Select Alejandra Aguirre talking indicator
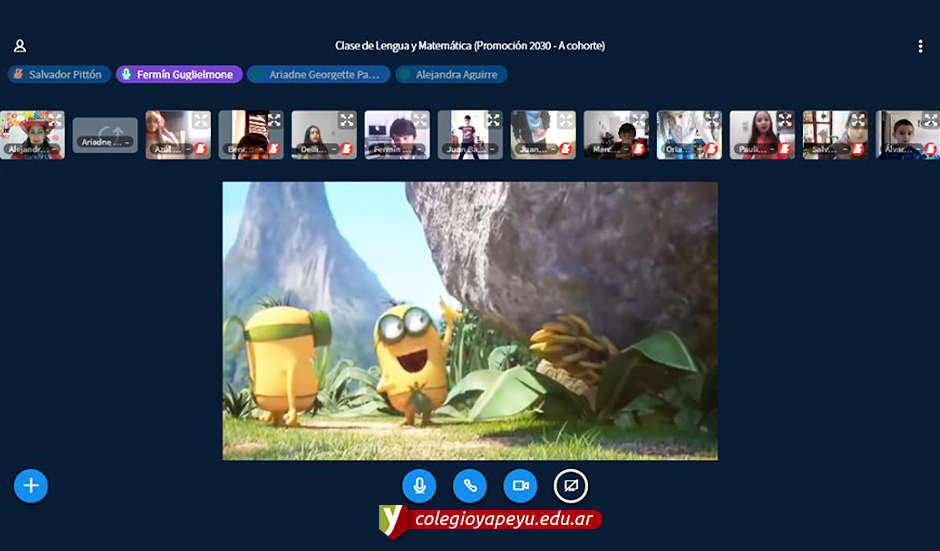The height and width of the screenshot is (551, 940). click(451, 75)
